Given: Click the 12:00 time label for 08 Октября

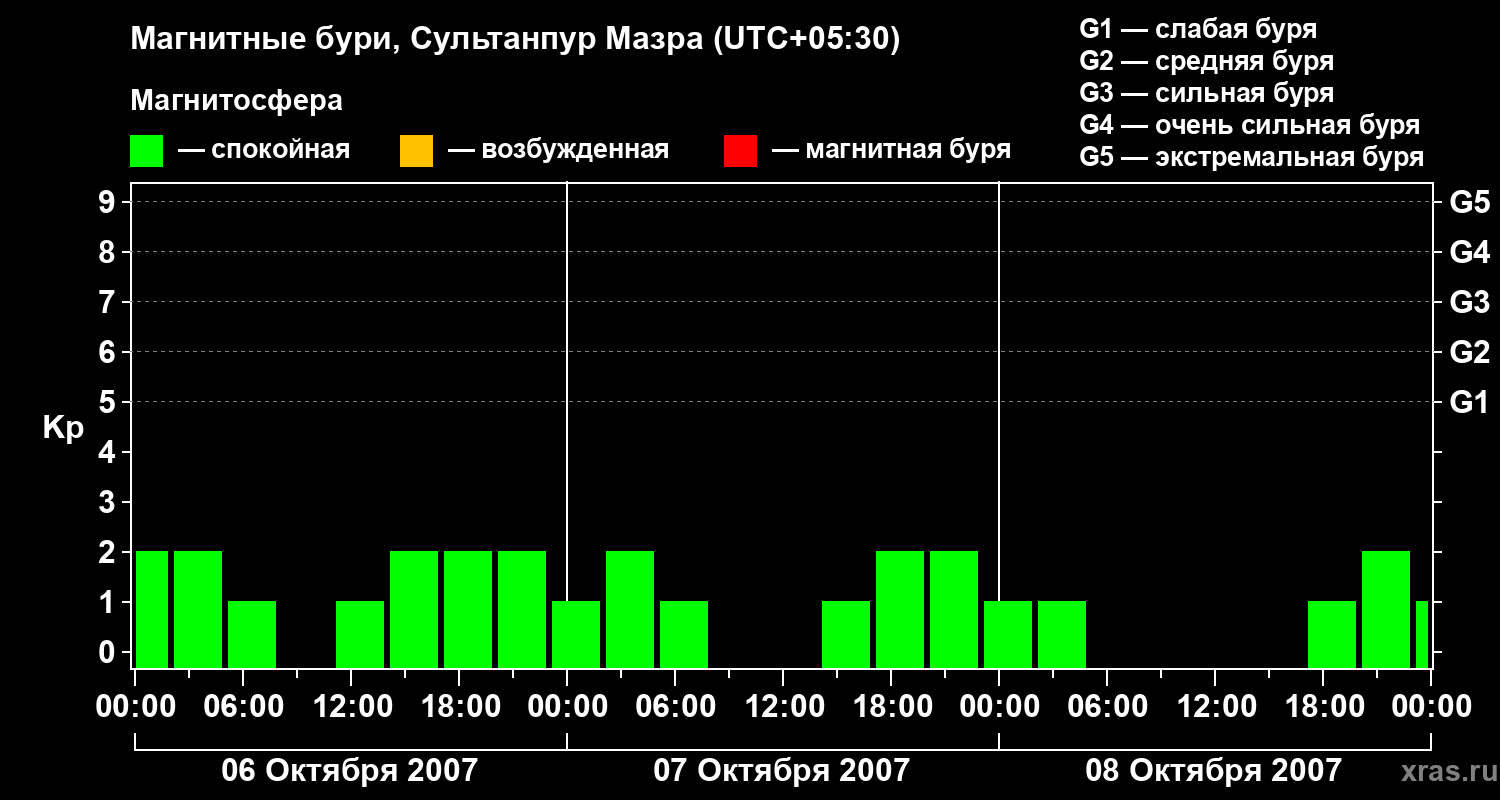Looking at the screenshot, I should coord(1215,707).
